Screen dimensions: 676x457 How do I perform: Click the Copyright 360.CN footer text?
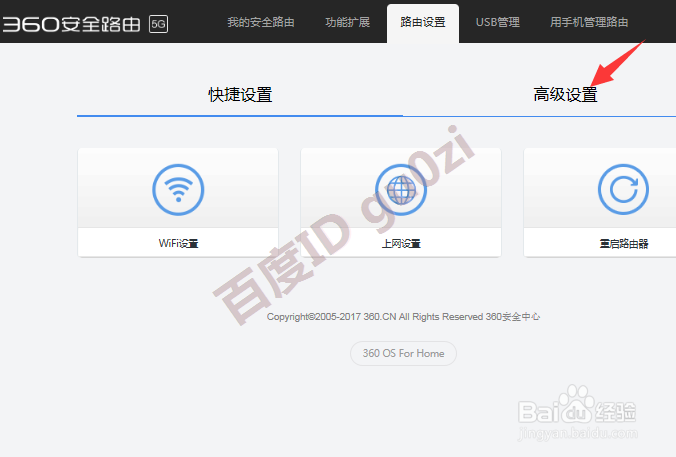click(x=403, y=317)
